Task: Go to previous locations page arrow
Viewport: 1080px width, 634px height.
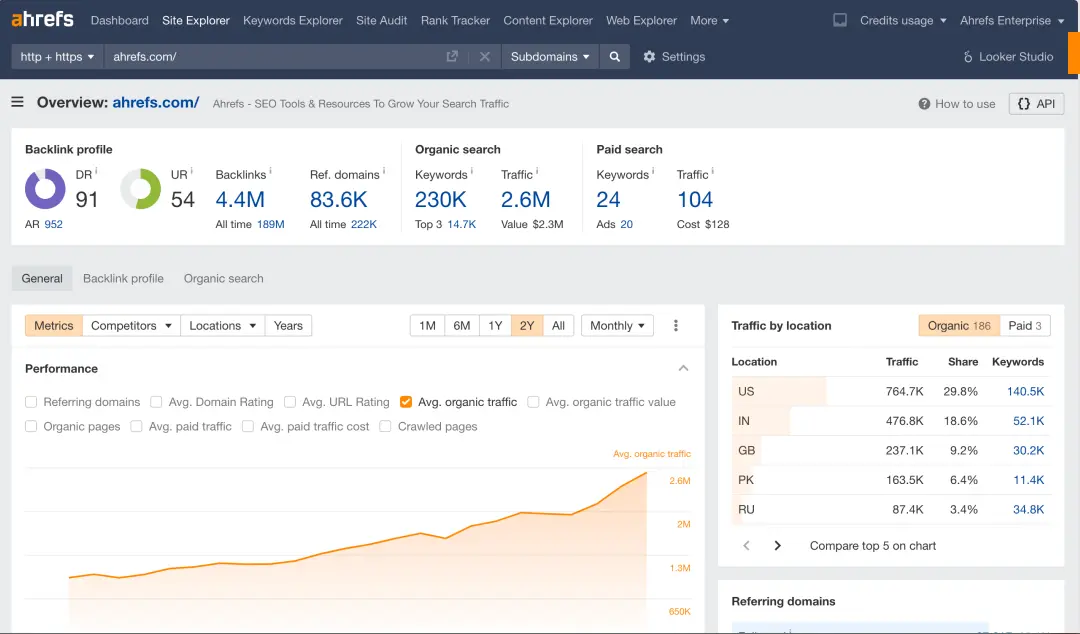Action: tap(746, 545)
